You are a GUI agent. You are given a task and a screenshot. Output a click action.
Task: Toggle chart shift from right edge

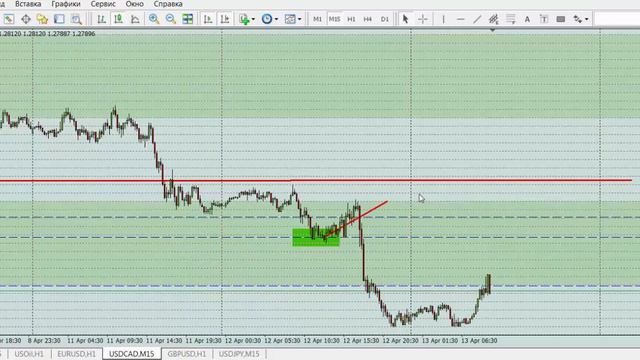[x=225, y=19]
